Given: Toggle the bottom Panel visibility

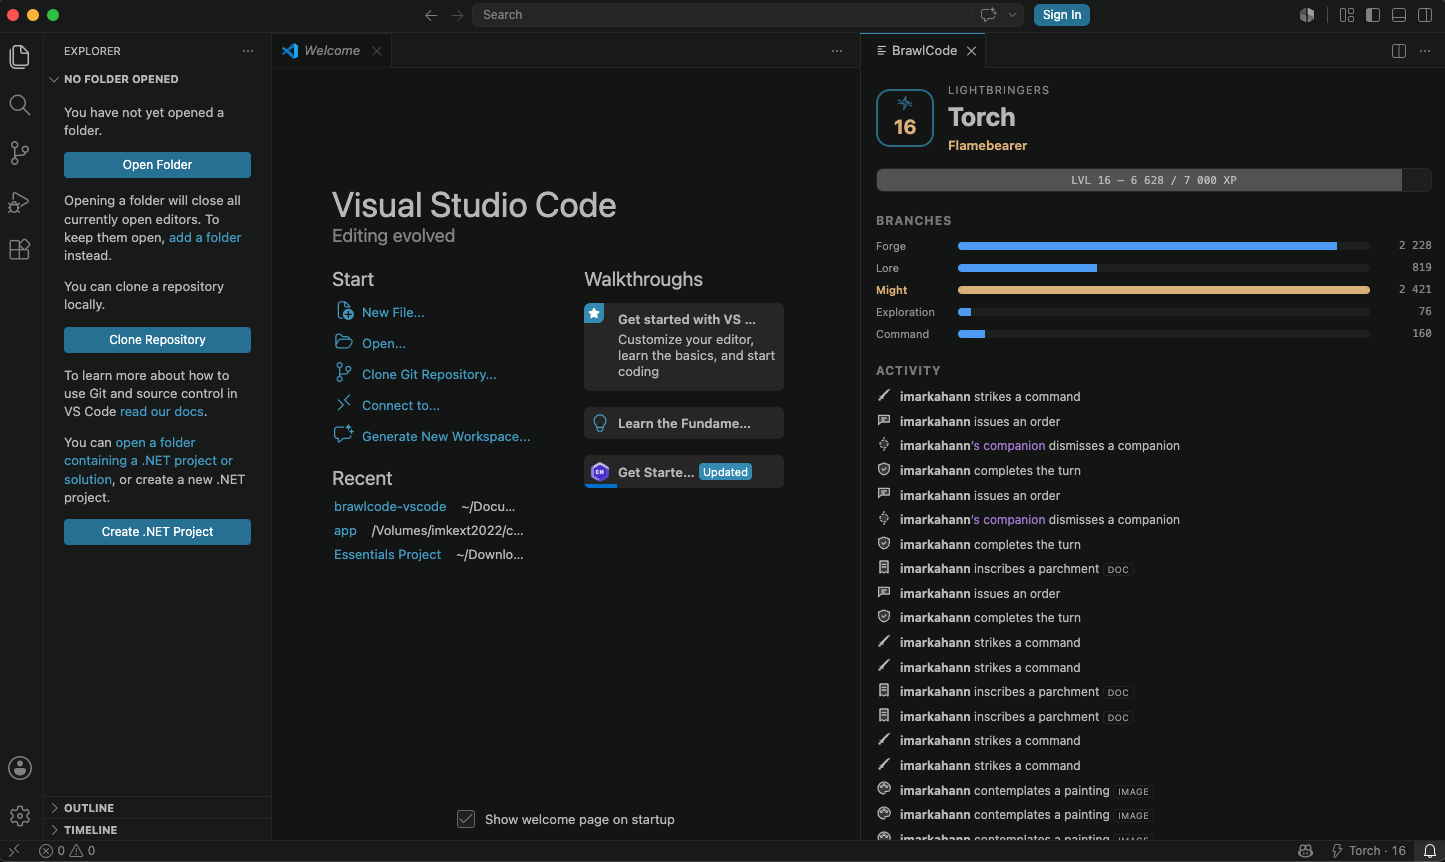Looking at the screenshot, I should coord(1399,15).
